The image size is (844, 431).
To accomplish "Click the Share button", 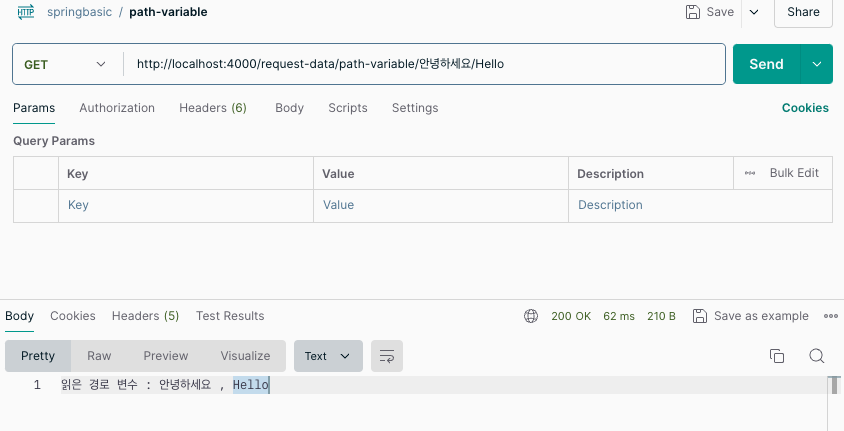I will coord(803,12).
